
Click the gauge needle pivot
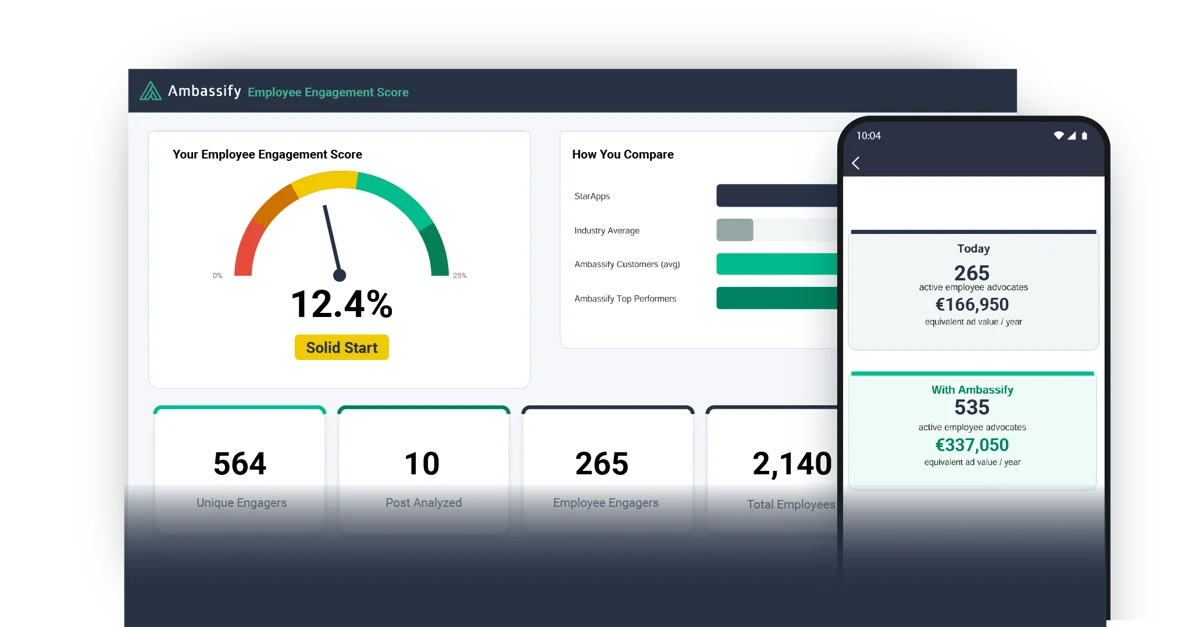click(x=339, y=275)
